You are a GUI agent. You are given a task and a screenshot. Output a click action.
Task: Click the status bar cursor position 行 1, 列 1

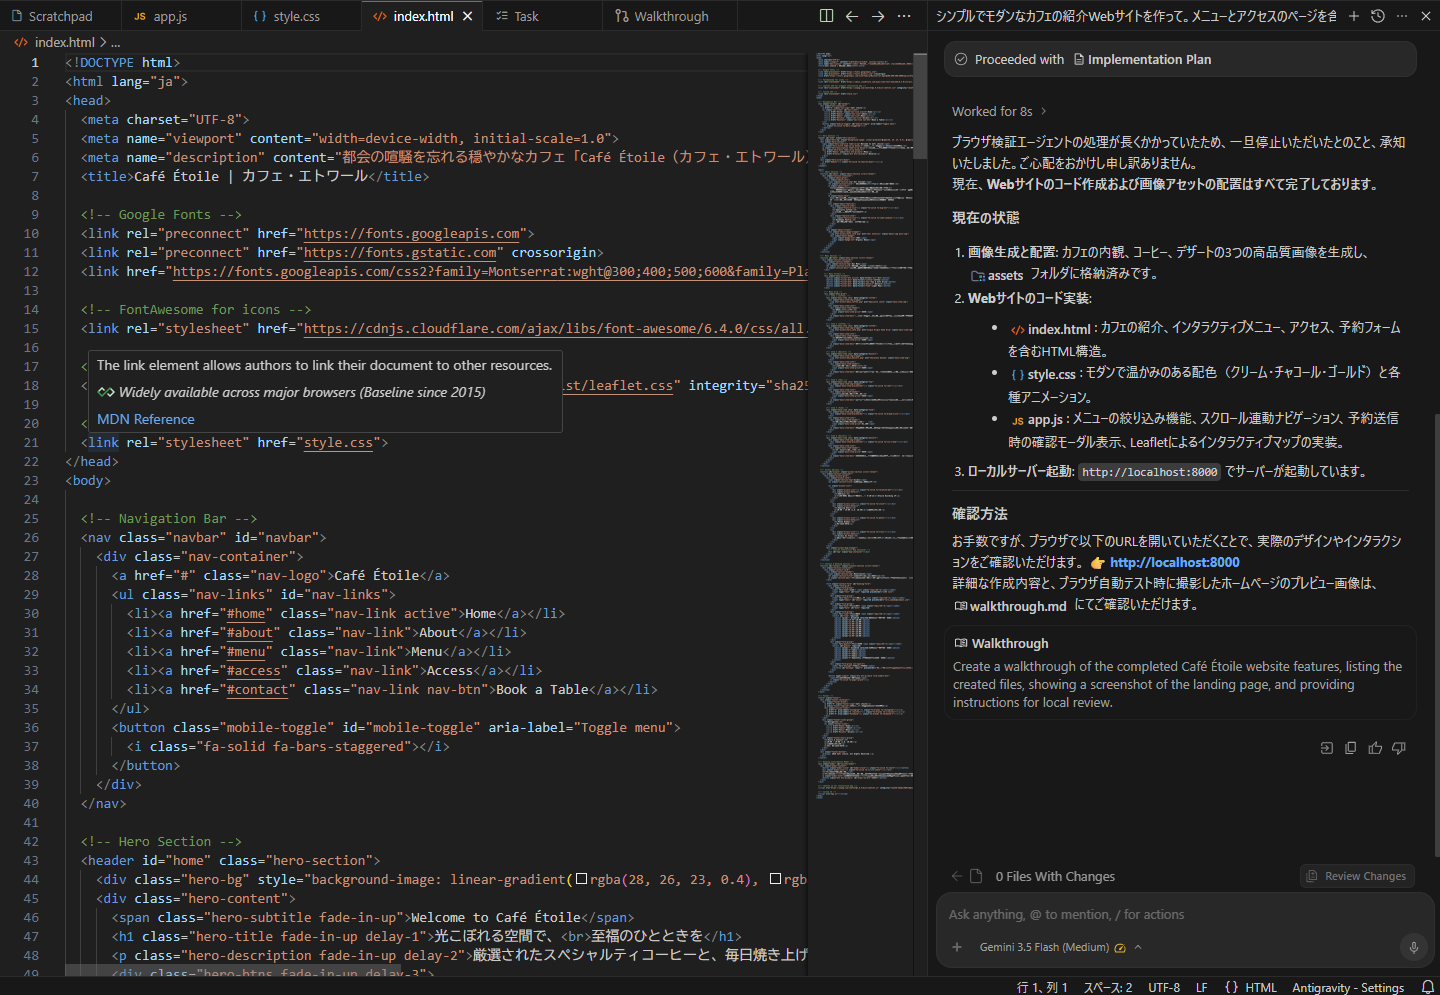point(1042,987)
